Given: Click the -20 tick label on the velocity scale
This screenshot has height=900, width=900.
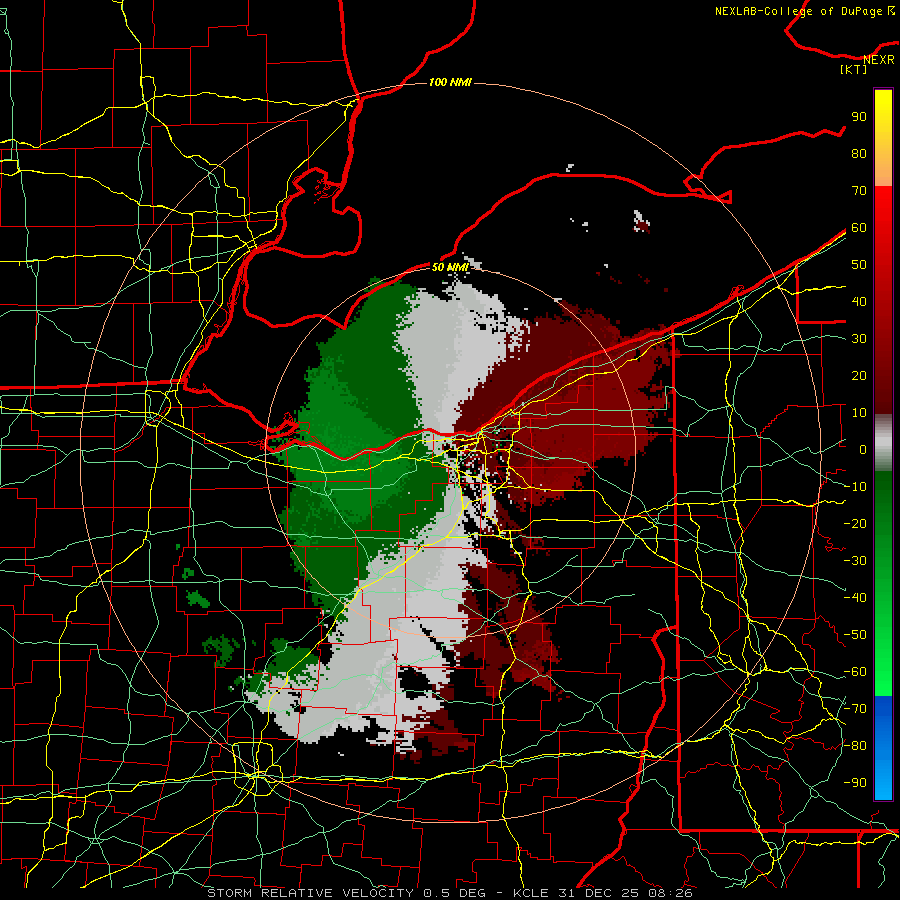Looking at the screenshot, I should 855,523.
